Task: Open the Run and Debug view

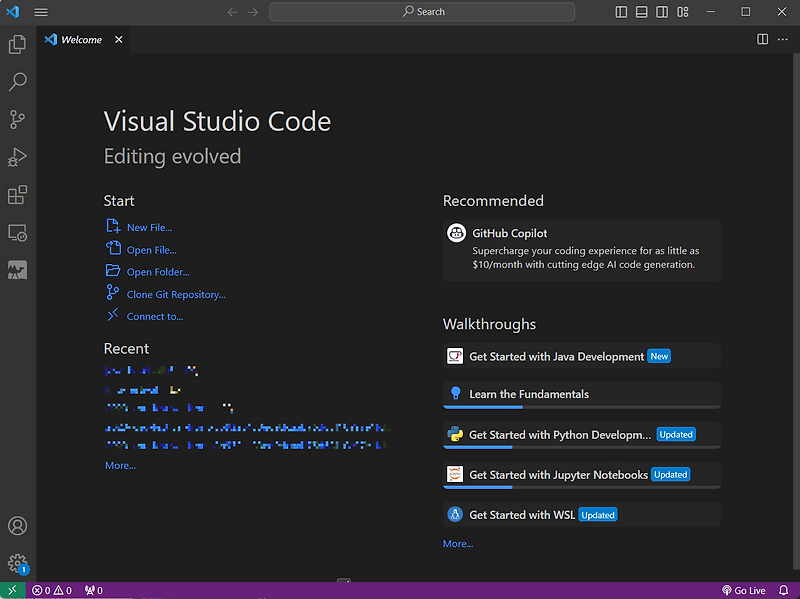Action: [x=17, y=157]
